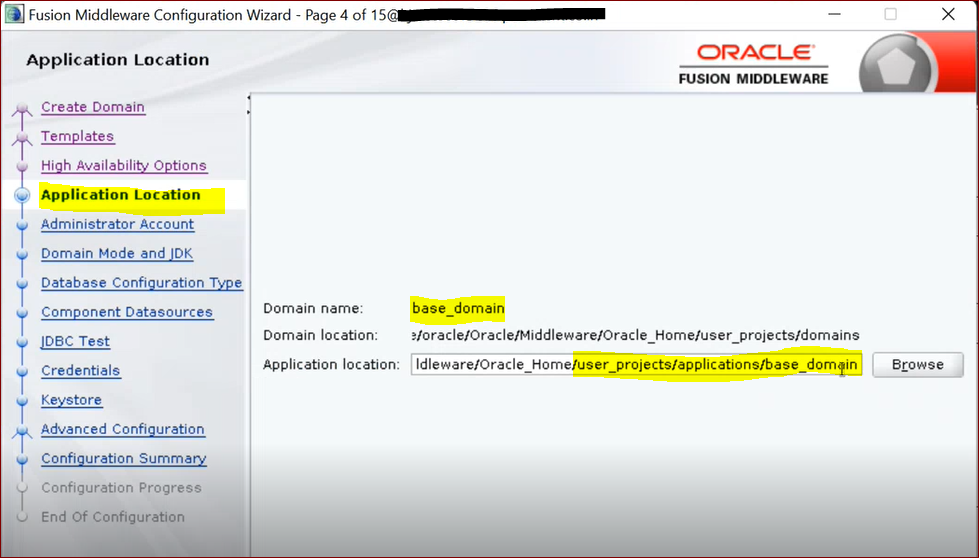The width and height of the screenshot is (979, 558).
Task: Click the Administrator Account node icon
Action: 22,225
